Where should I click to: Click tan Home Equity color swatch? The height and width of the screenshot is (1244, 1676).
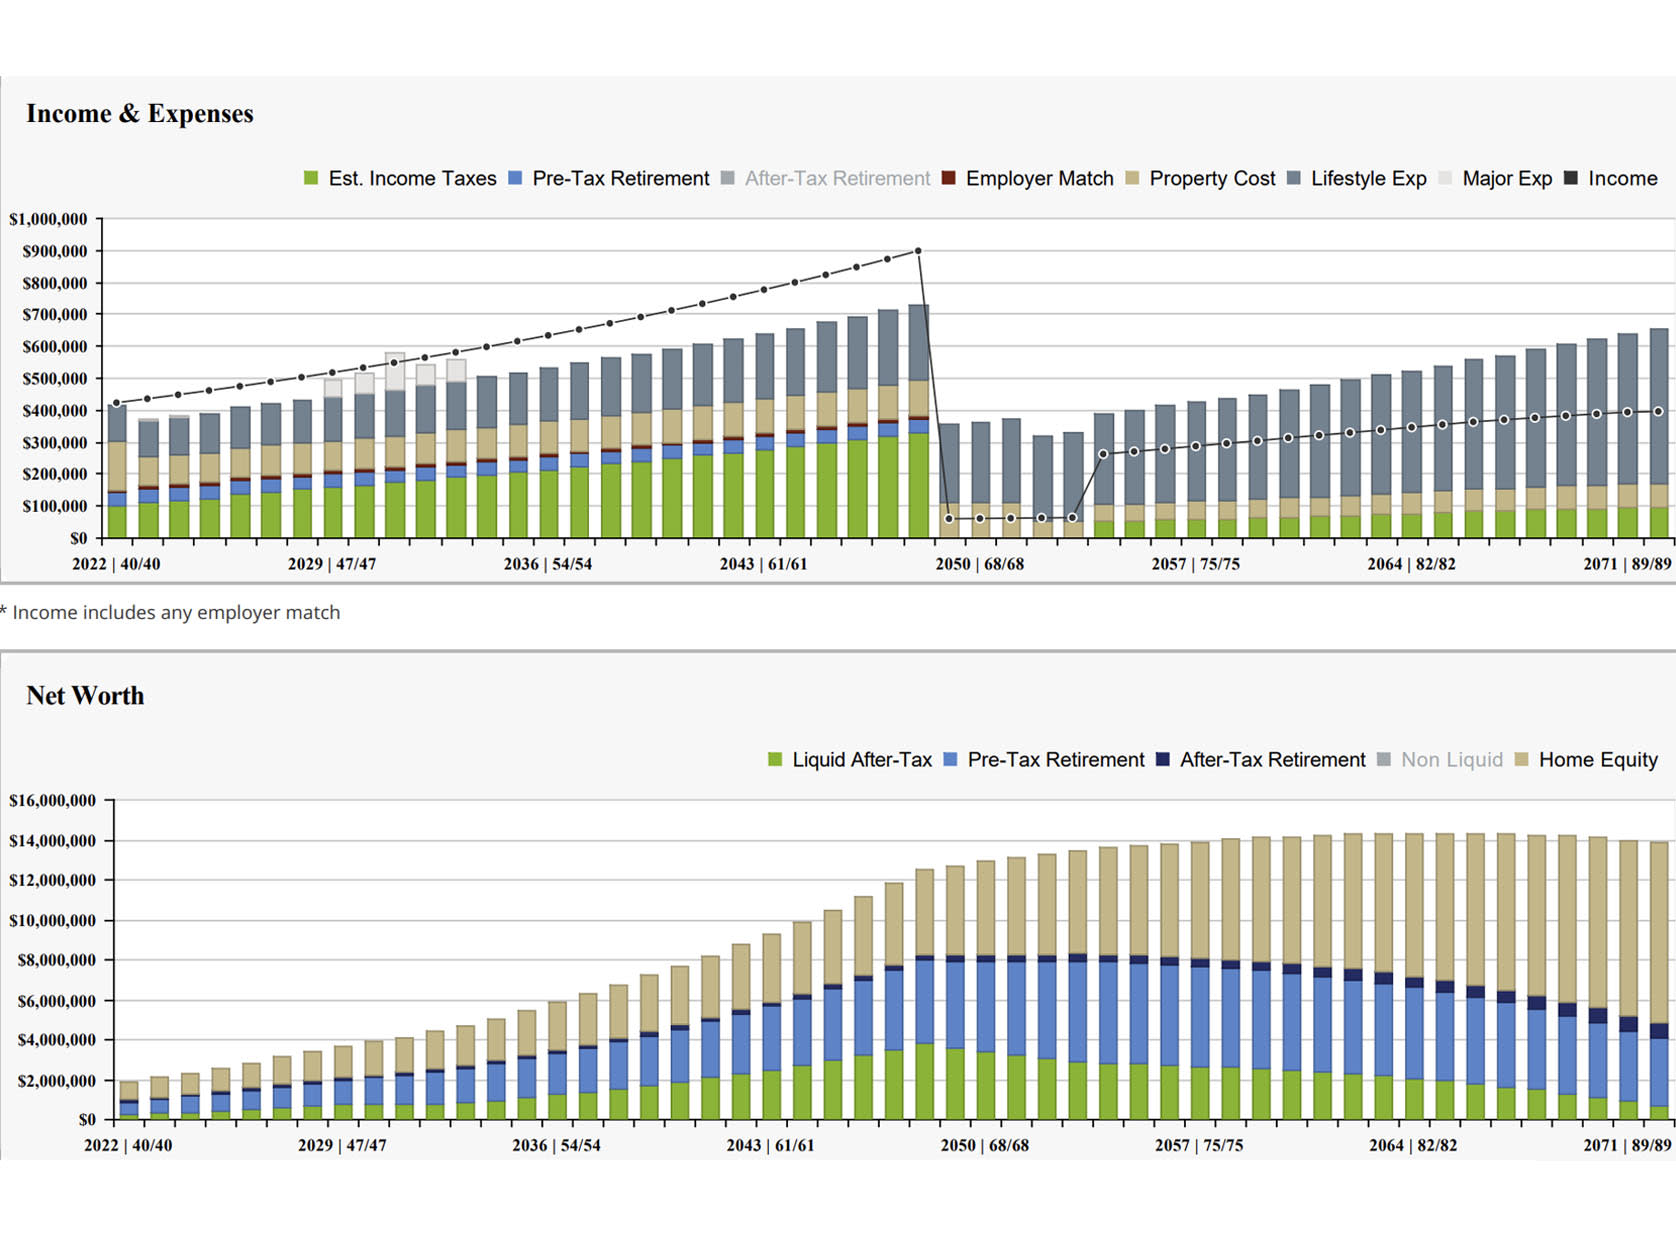coord(1522,760)
